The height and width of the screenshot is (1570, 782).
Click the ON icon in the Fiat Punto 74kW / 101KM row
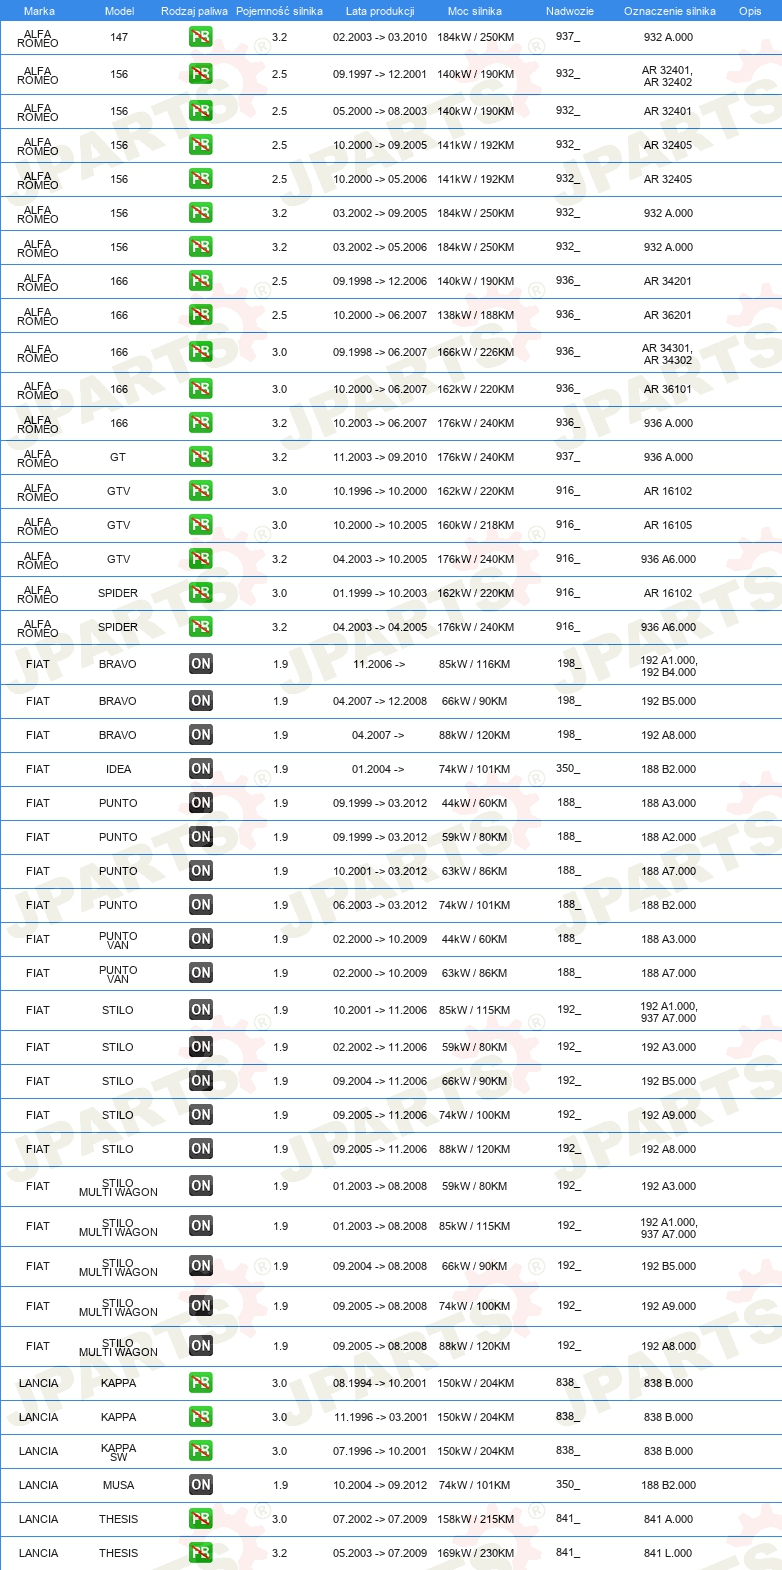point(201,905)
